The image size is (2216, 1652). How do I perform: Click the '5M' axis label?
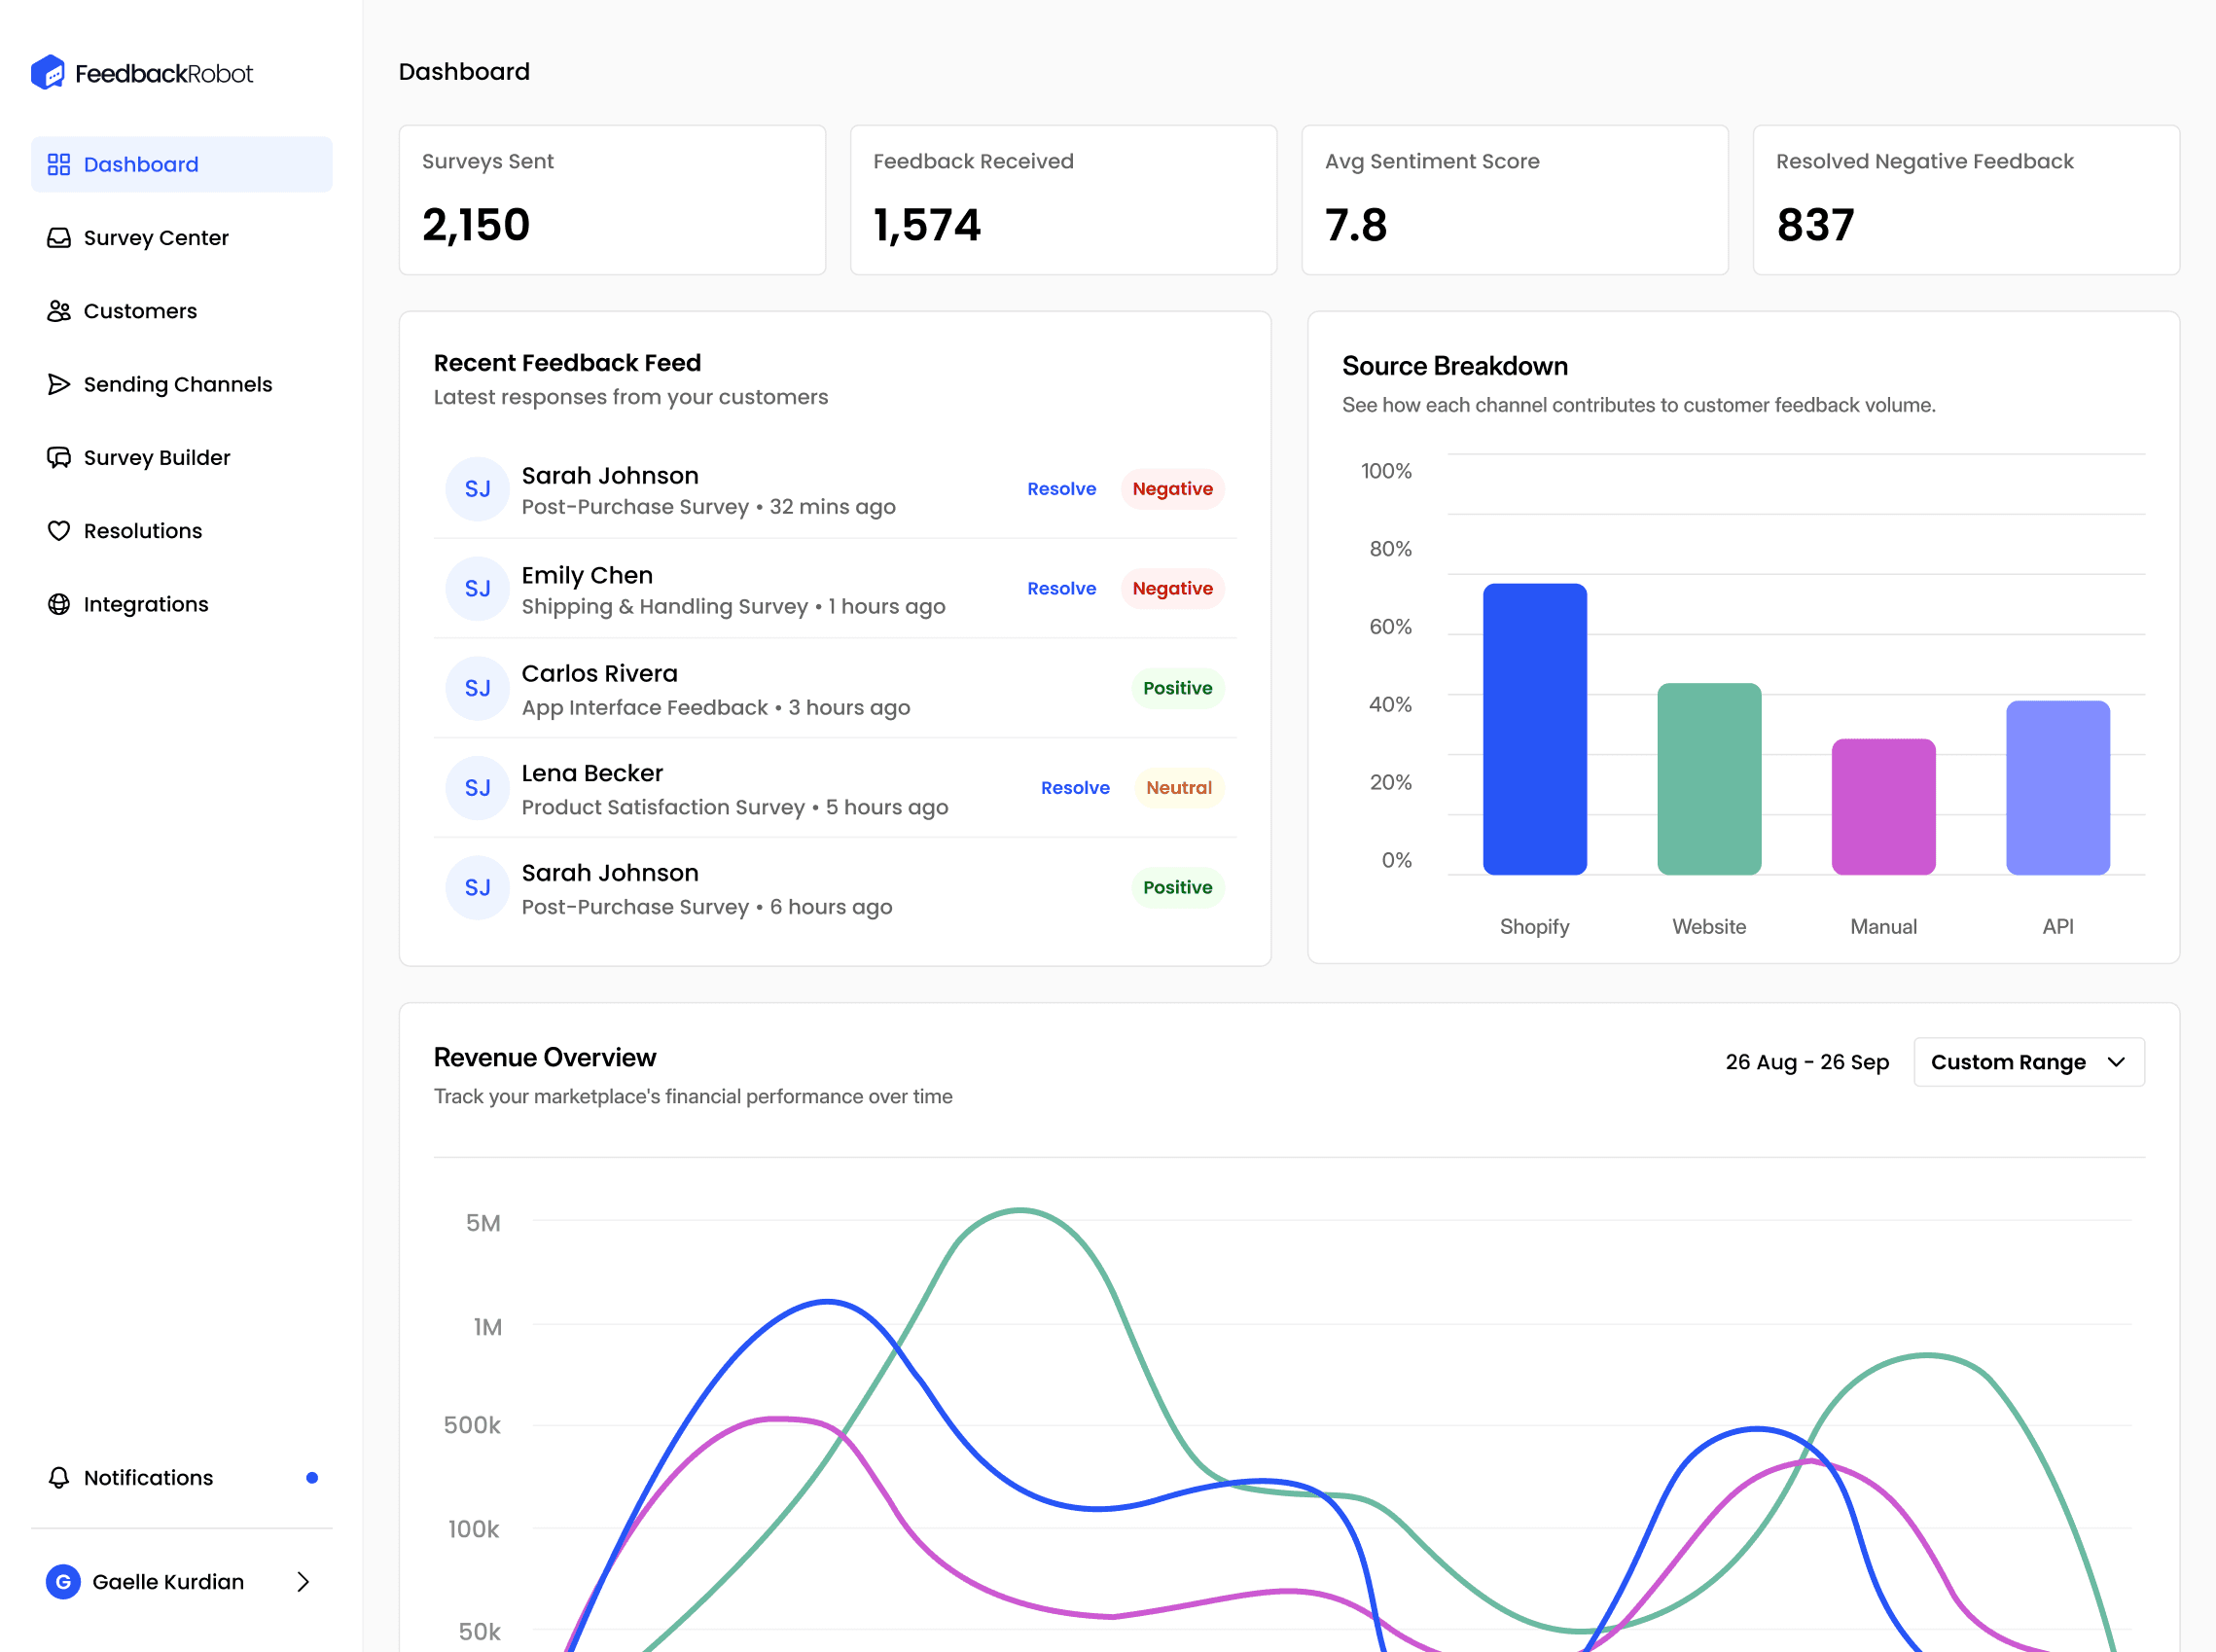pyautogui.click(x=483, y=1223)
